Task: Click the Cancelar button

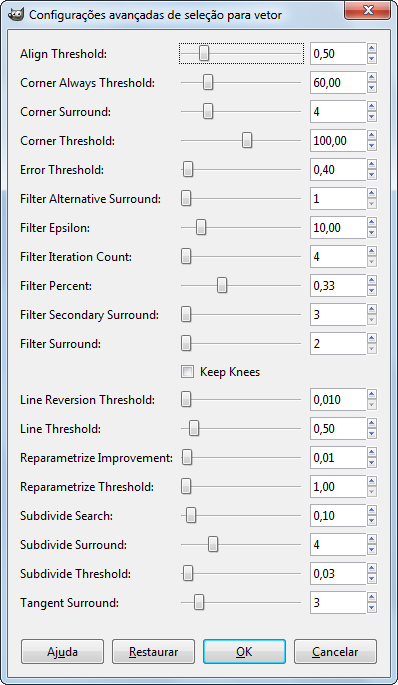Action: 335,652
